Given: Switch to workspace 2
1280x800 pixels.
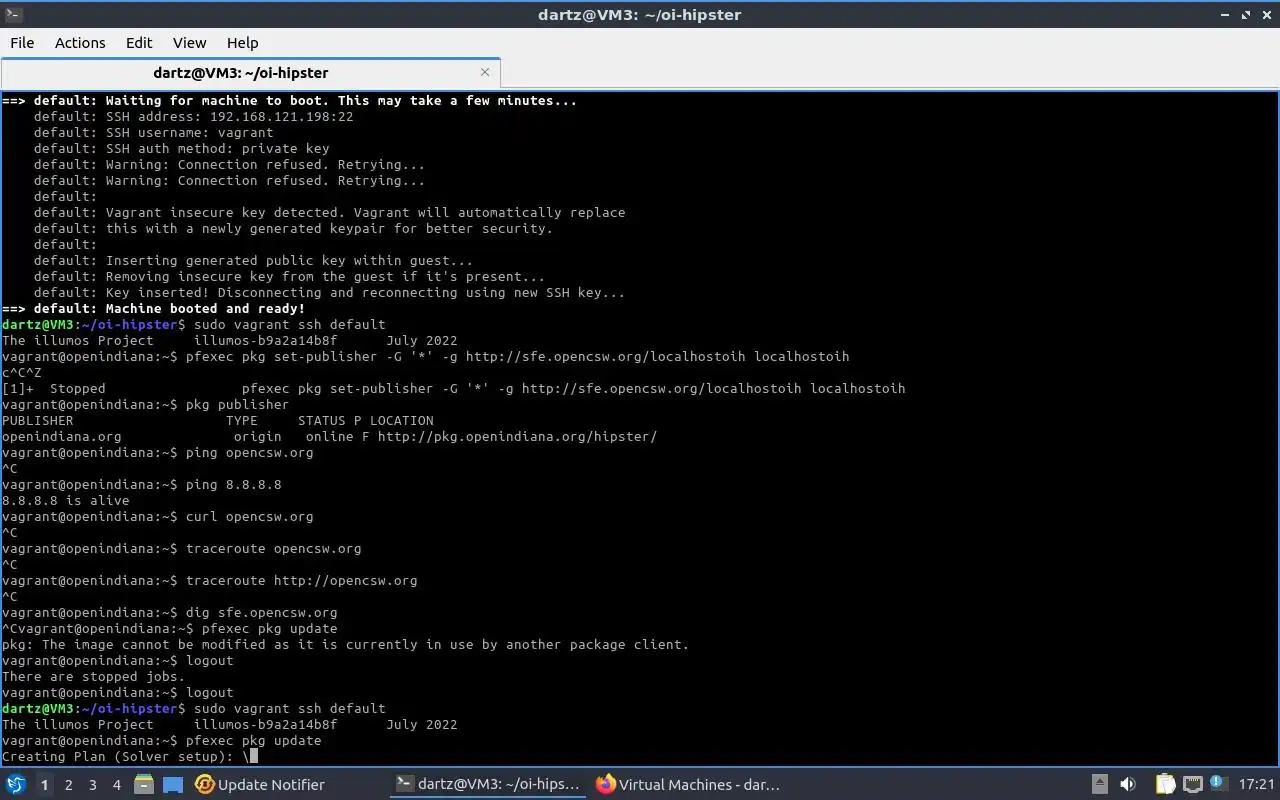Looking at the screenshot, I should point(68,785).
